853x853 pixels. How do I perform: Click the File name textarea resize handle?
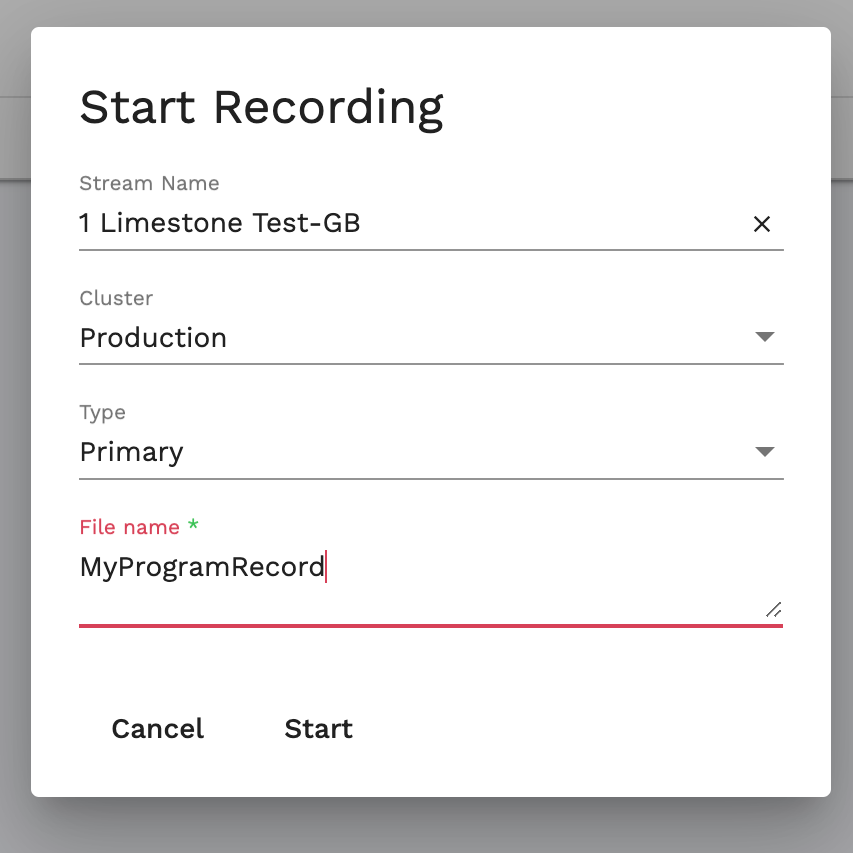pos(774,610)
